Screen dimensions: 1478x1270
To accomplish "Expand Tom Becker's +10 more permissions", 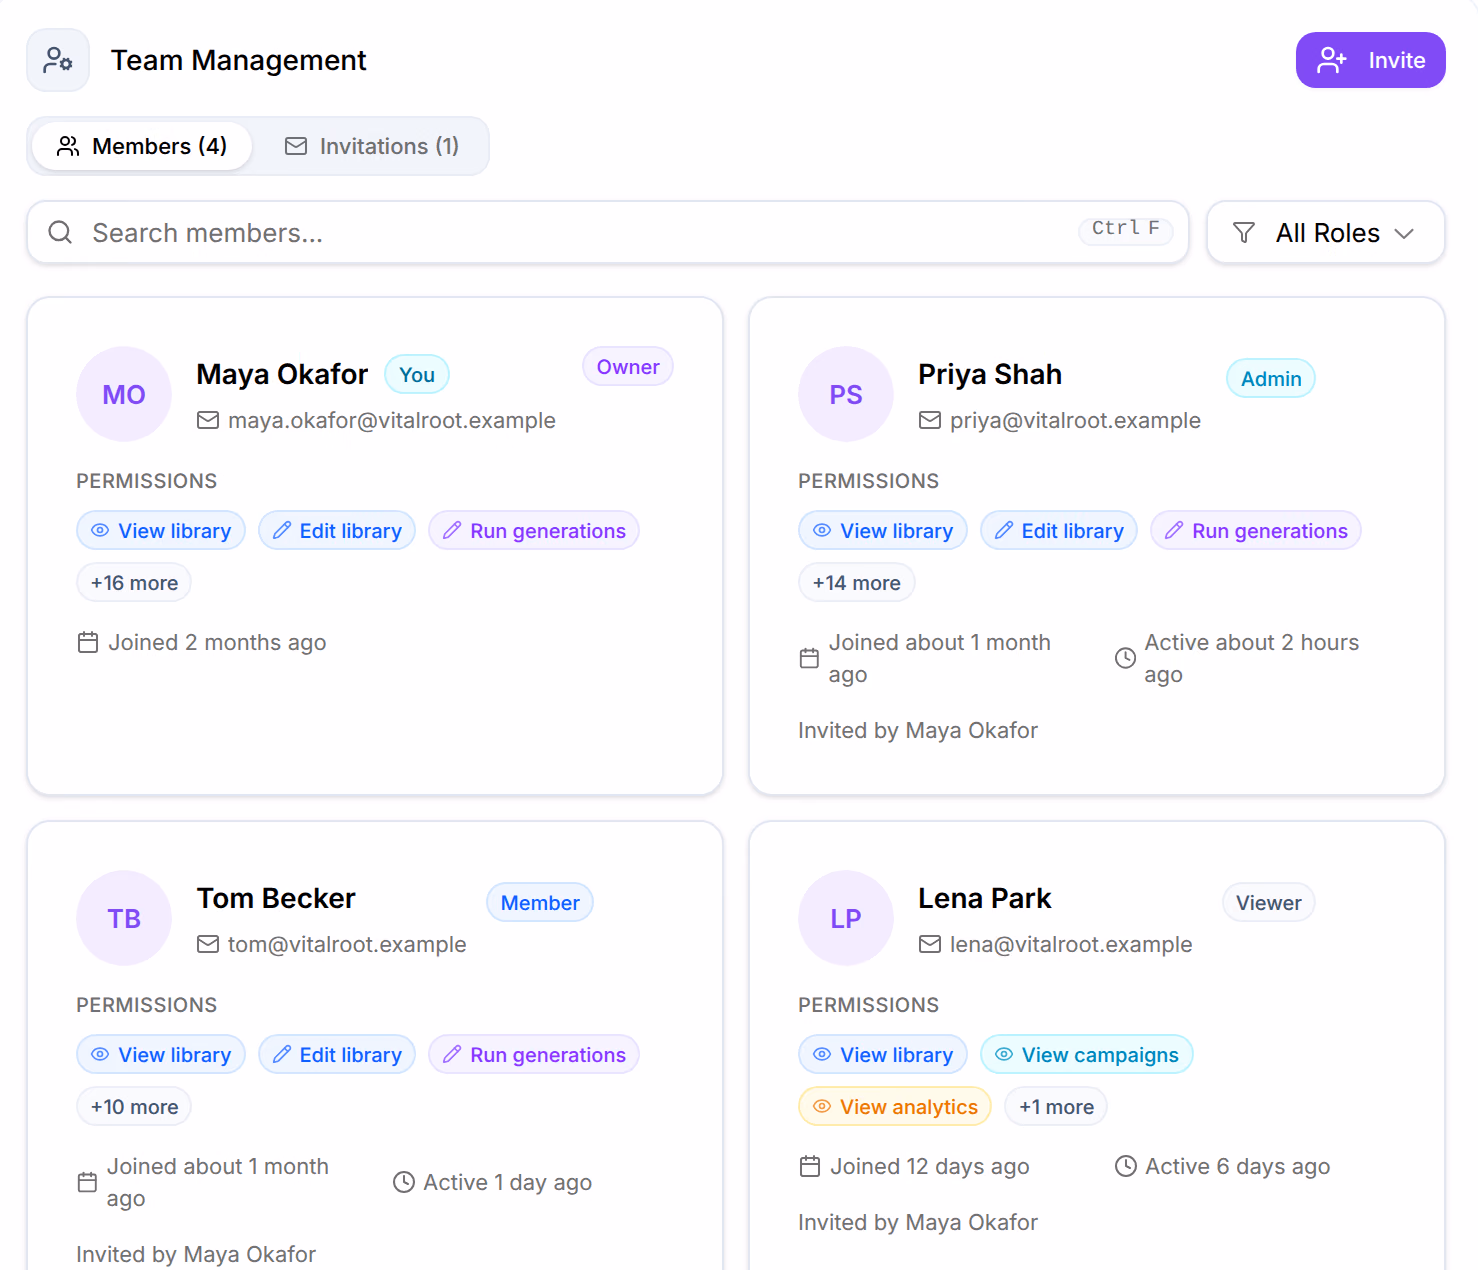I will tap(134, 1107).
